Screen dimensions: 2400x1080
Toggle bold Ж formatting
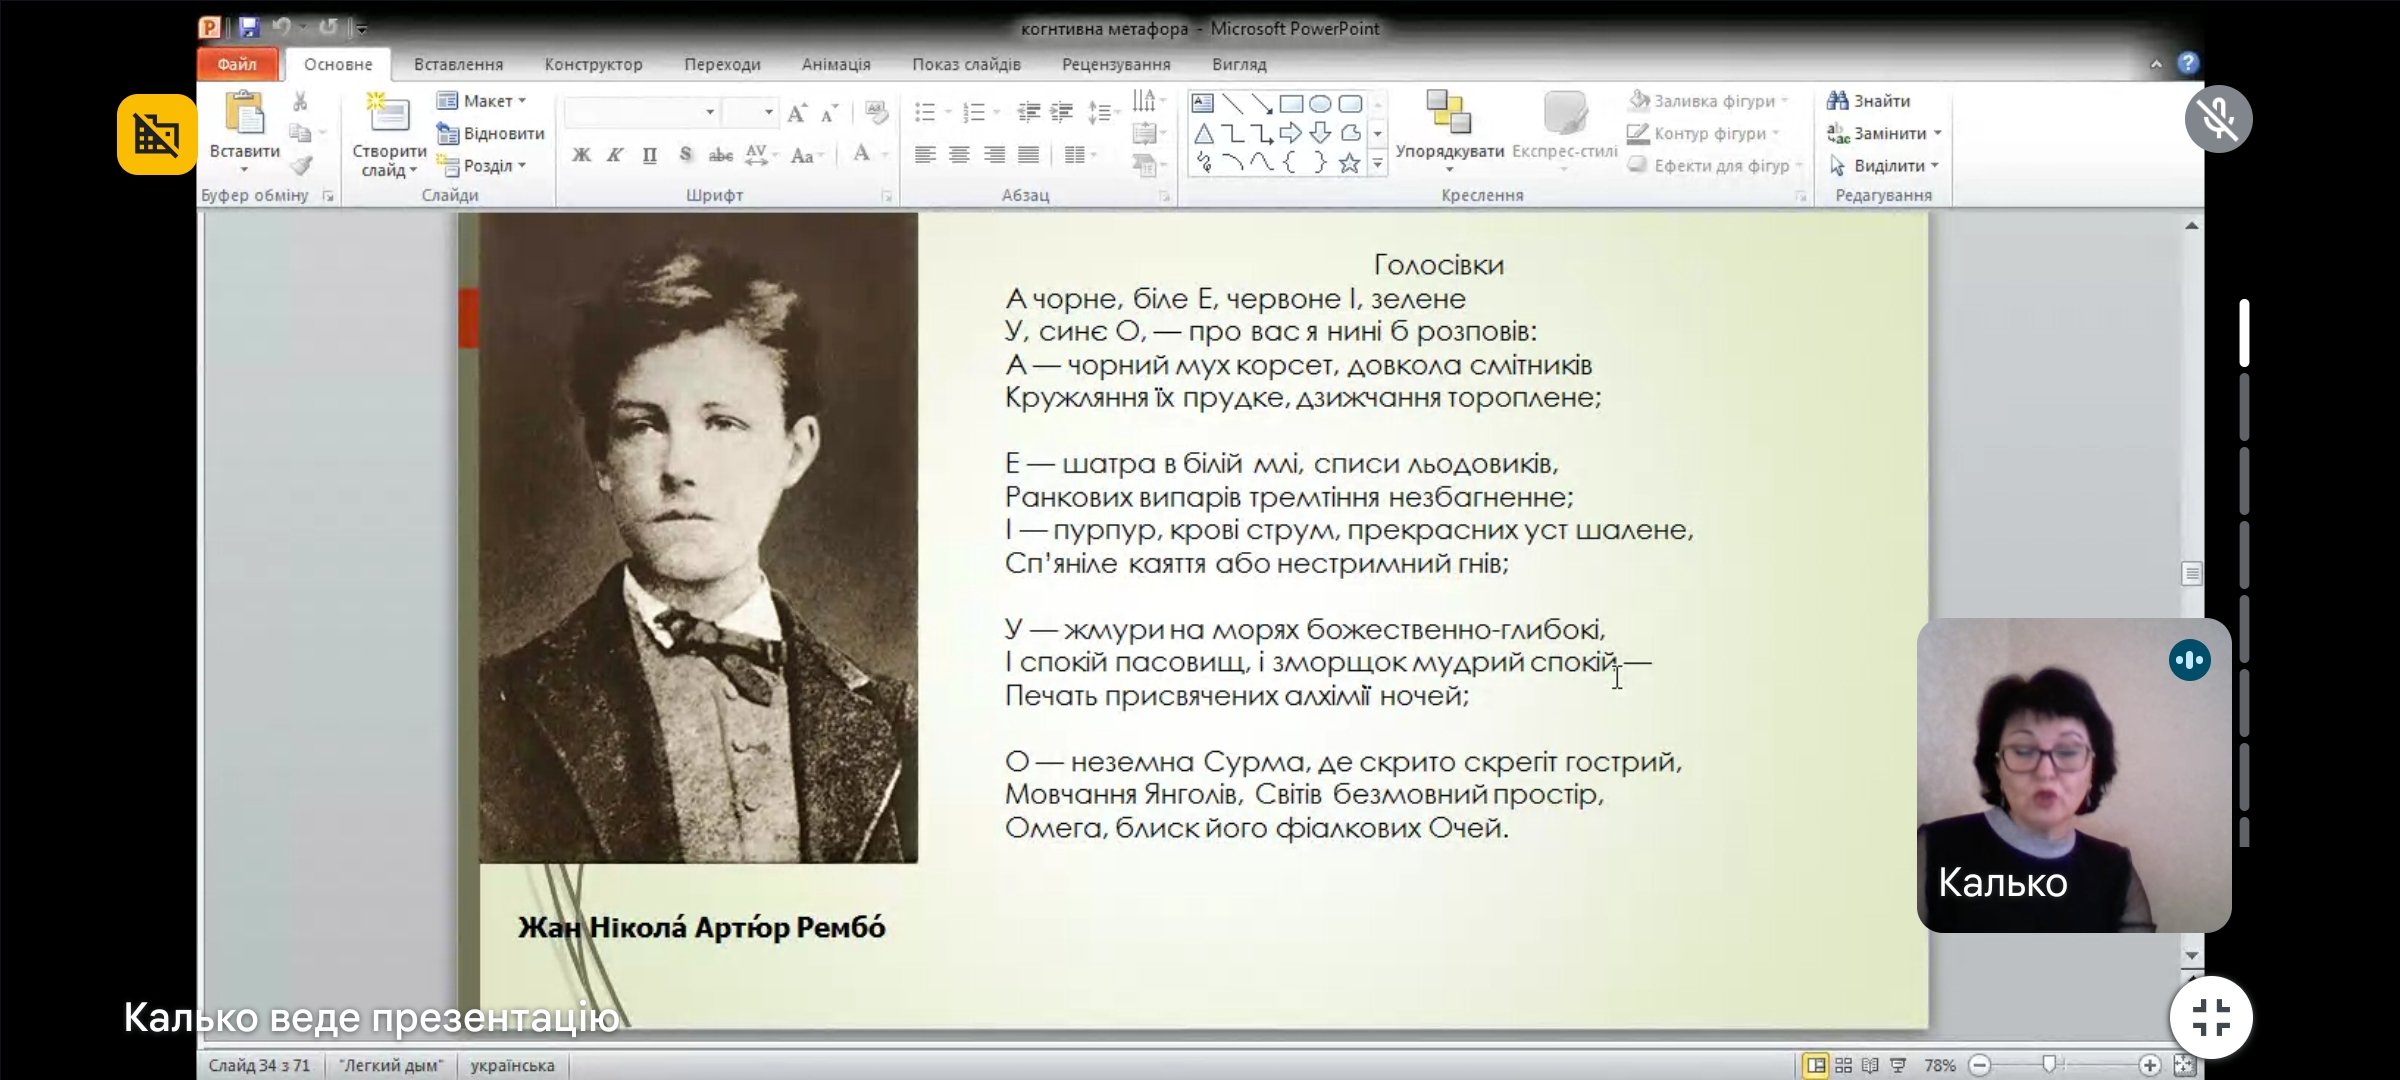581,155
